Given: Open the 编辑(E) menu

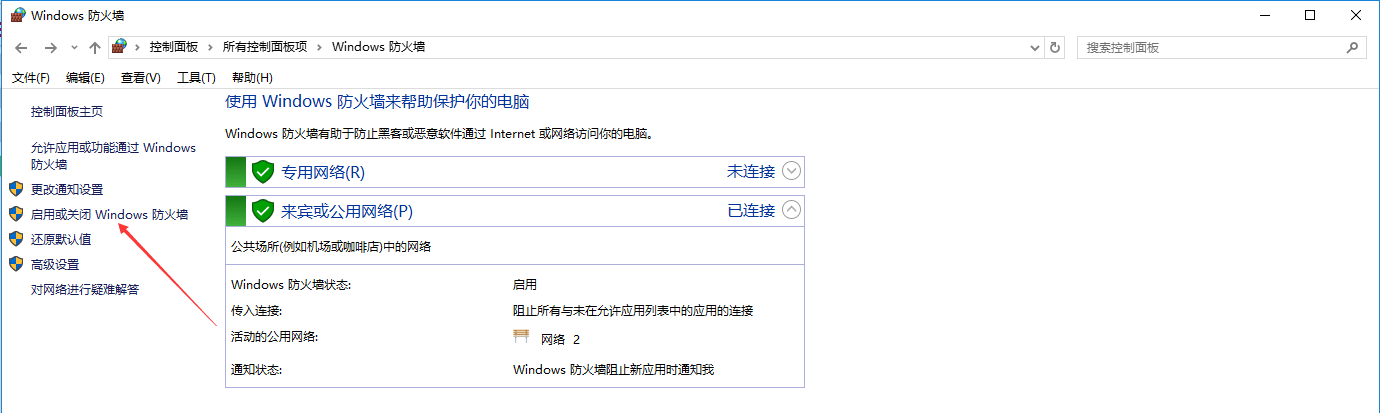Looking at the screenshot, I should [85, 78].
